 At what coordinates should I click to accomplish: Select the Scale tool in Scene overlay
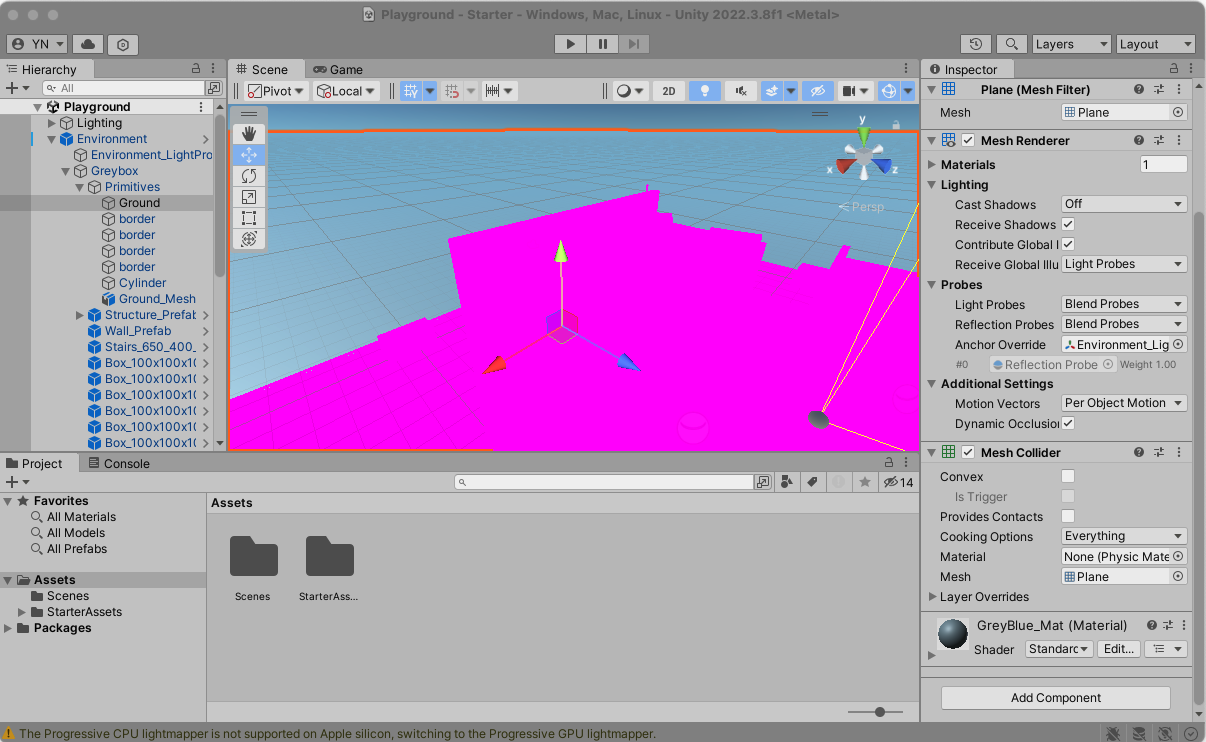[249, 197]
